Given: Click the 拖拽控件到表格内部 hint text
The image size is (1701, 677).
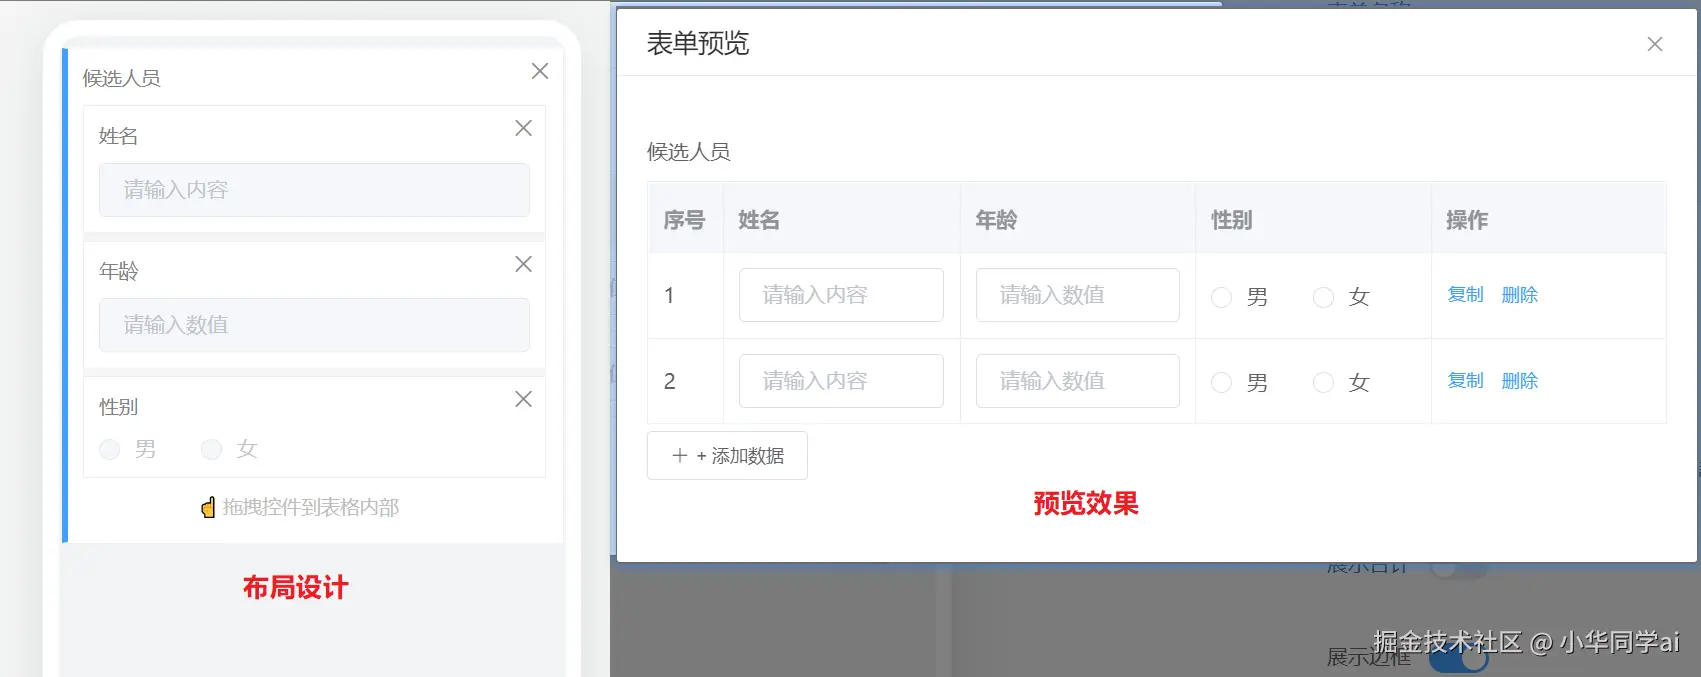Looking at the screenshot, I should point(311,507).
